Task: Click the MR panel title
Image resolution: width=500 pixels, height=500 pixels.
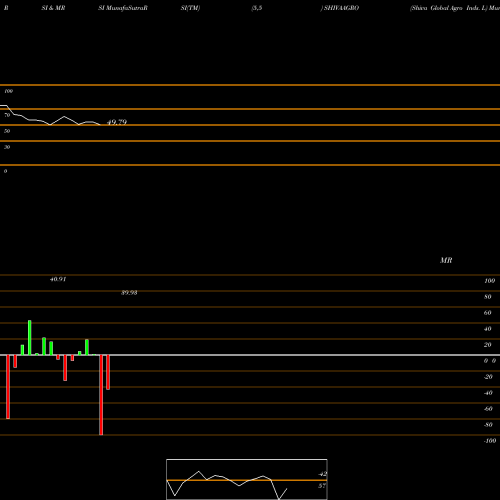Action: (x=446, y=260)
